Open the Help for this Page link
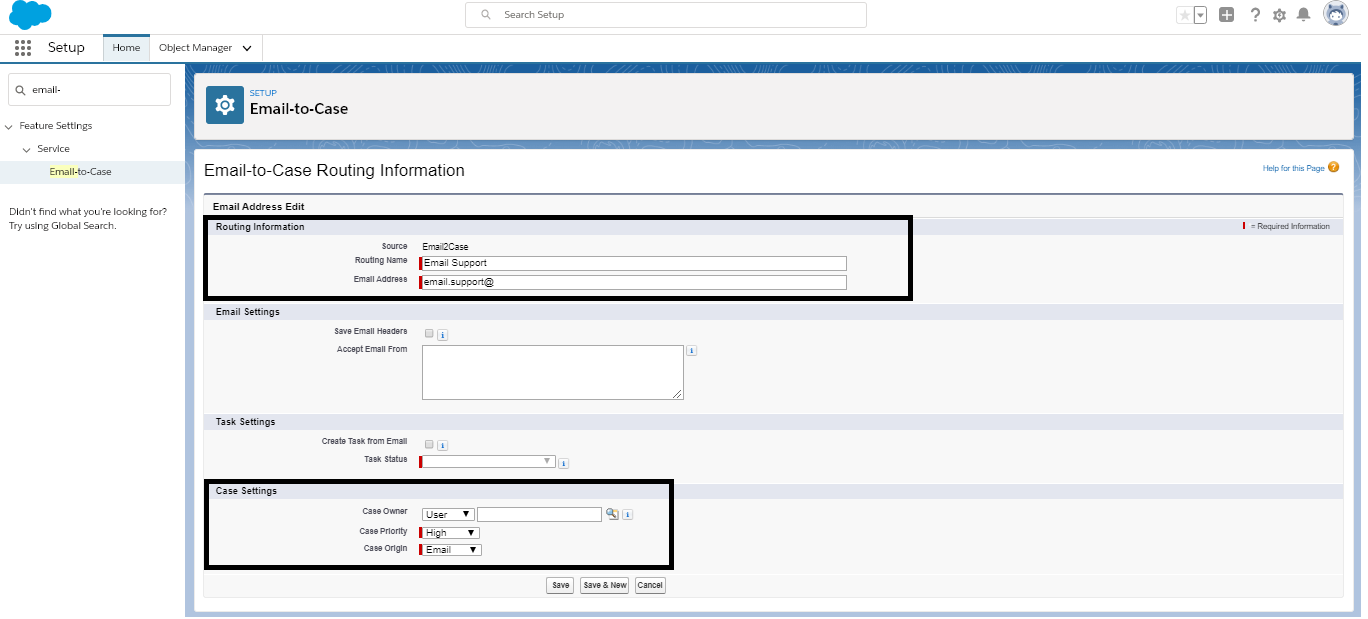This screenshot has height=619, width=1368. (1293, 168)
